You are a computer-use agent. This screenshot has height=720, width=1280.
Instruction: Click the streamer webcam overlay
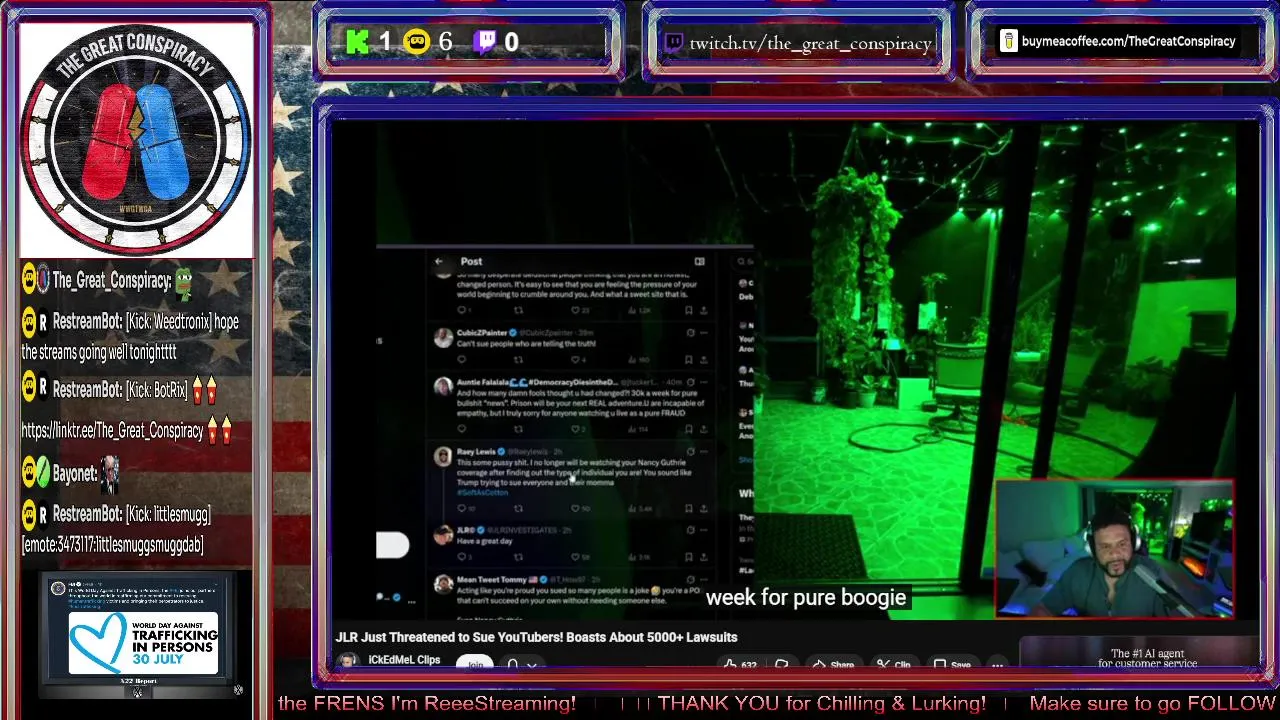[x=1114, y=549]
